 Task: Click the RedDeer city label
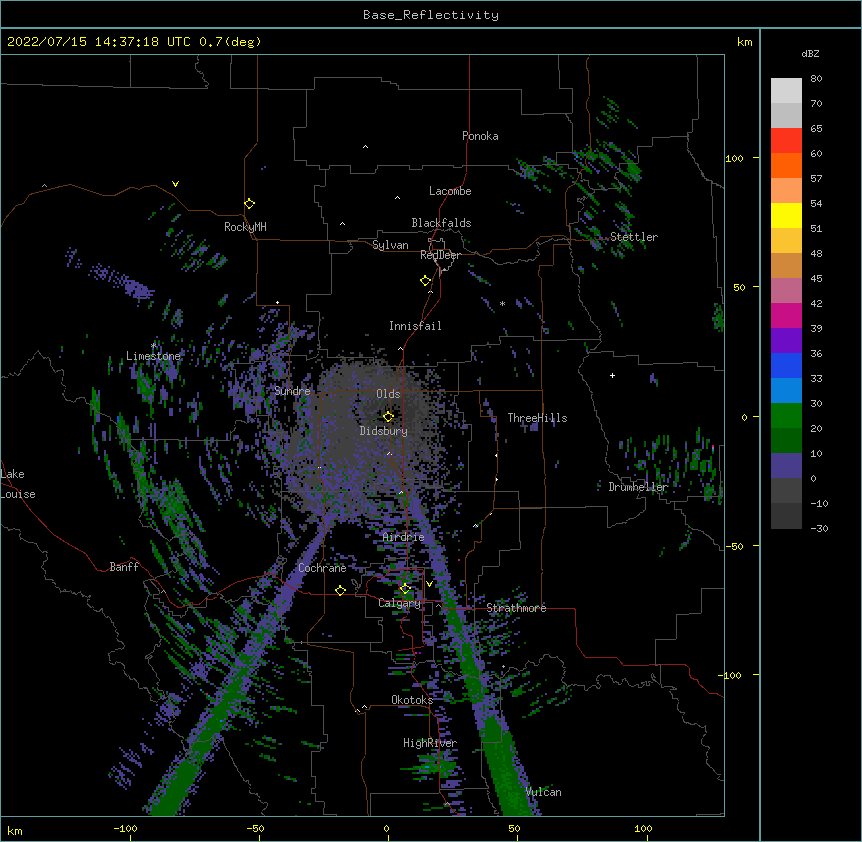pos(440,255)
